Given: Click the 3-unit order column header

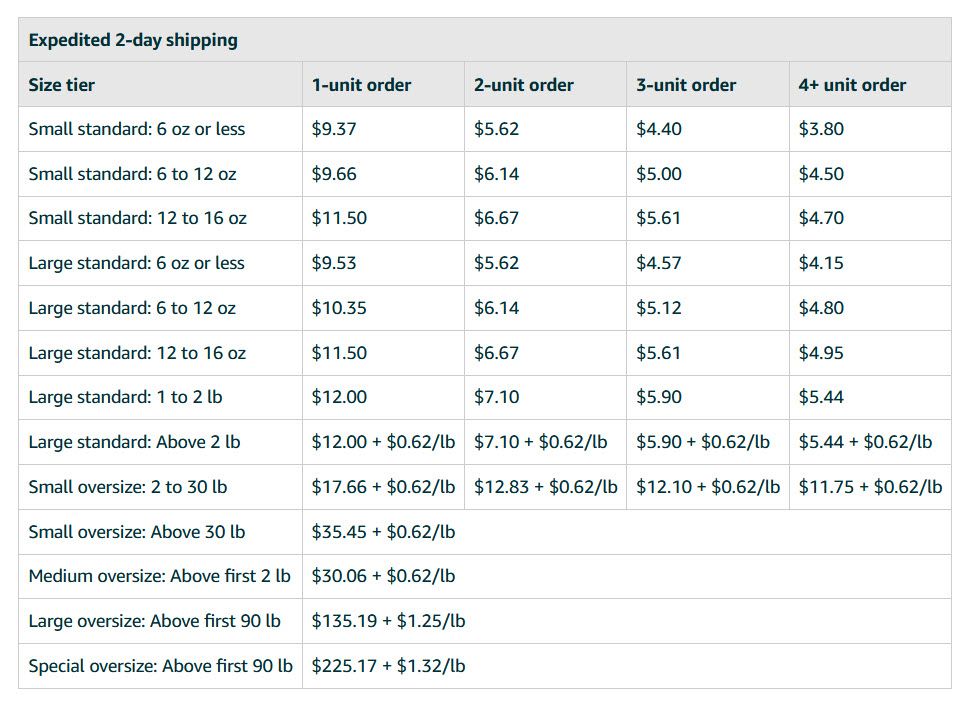Looking at the screenshot, I should [x=686, y=85].
